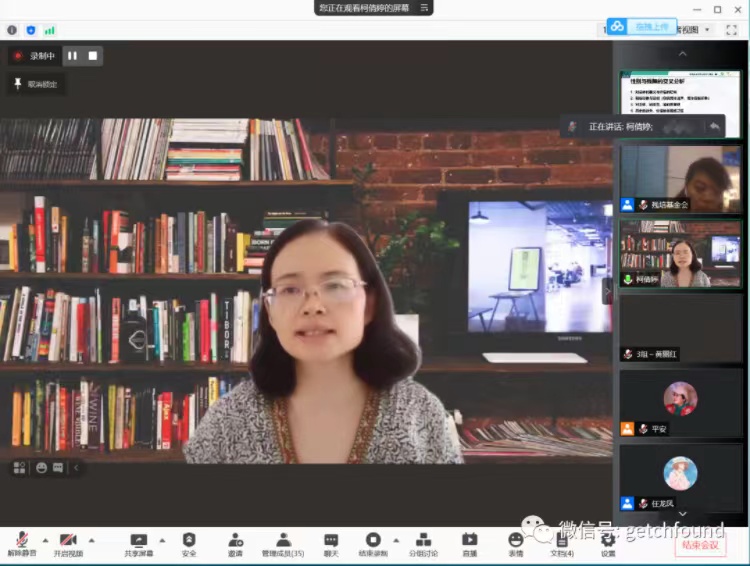The height and width of the screenshot is (566, 750).
Task: Click the red End Meeting (结束会议) button
Action: [700, 545]
